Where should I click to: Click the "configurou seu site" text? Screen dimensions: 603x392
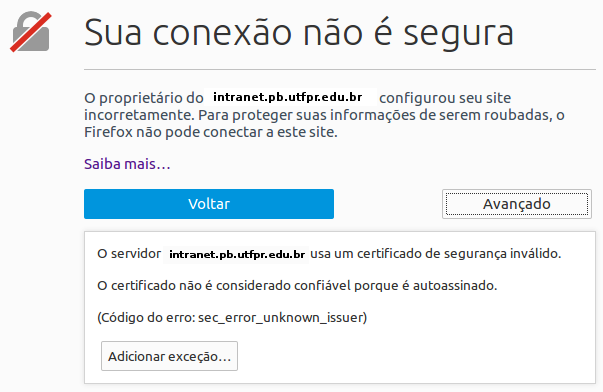coord(445,98)
